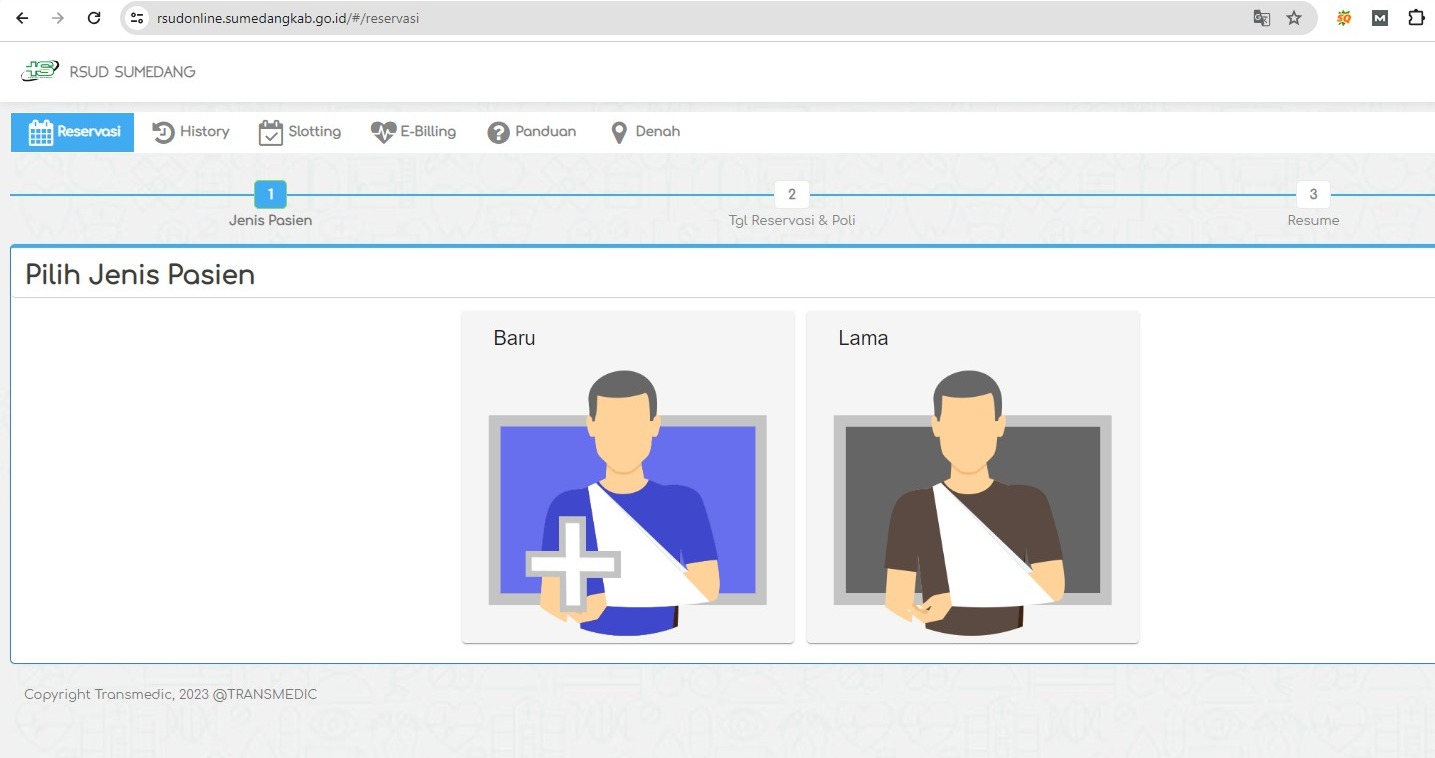Click the translate page icon
The image size is (1435, 758).
[1262, 18]
